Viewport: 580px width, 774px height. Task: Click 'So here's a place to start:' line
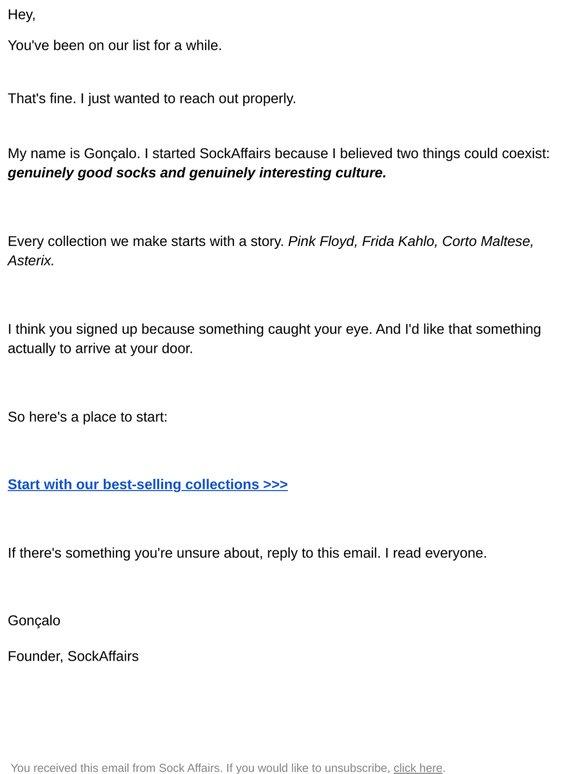(87, 417)
